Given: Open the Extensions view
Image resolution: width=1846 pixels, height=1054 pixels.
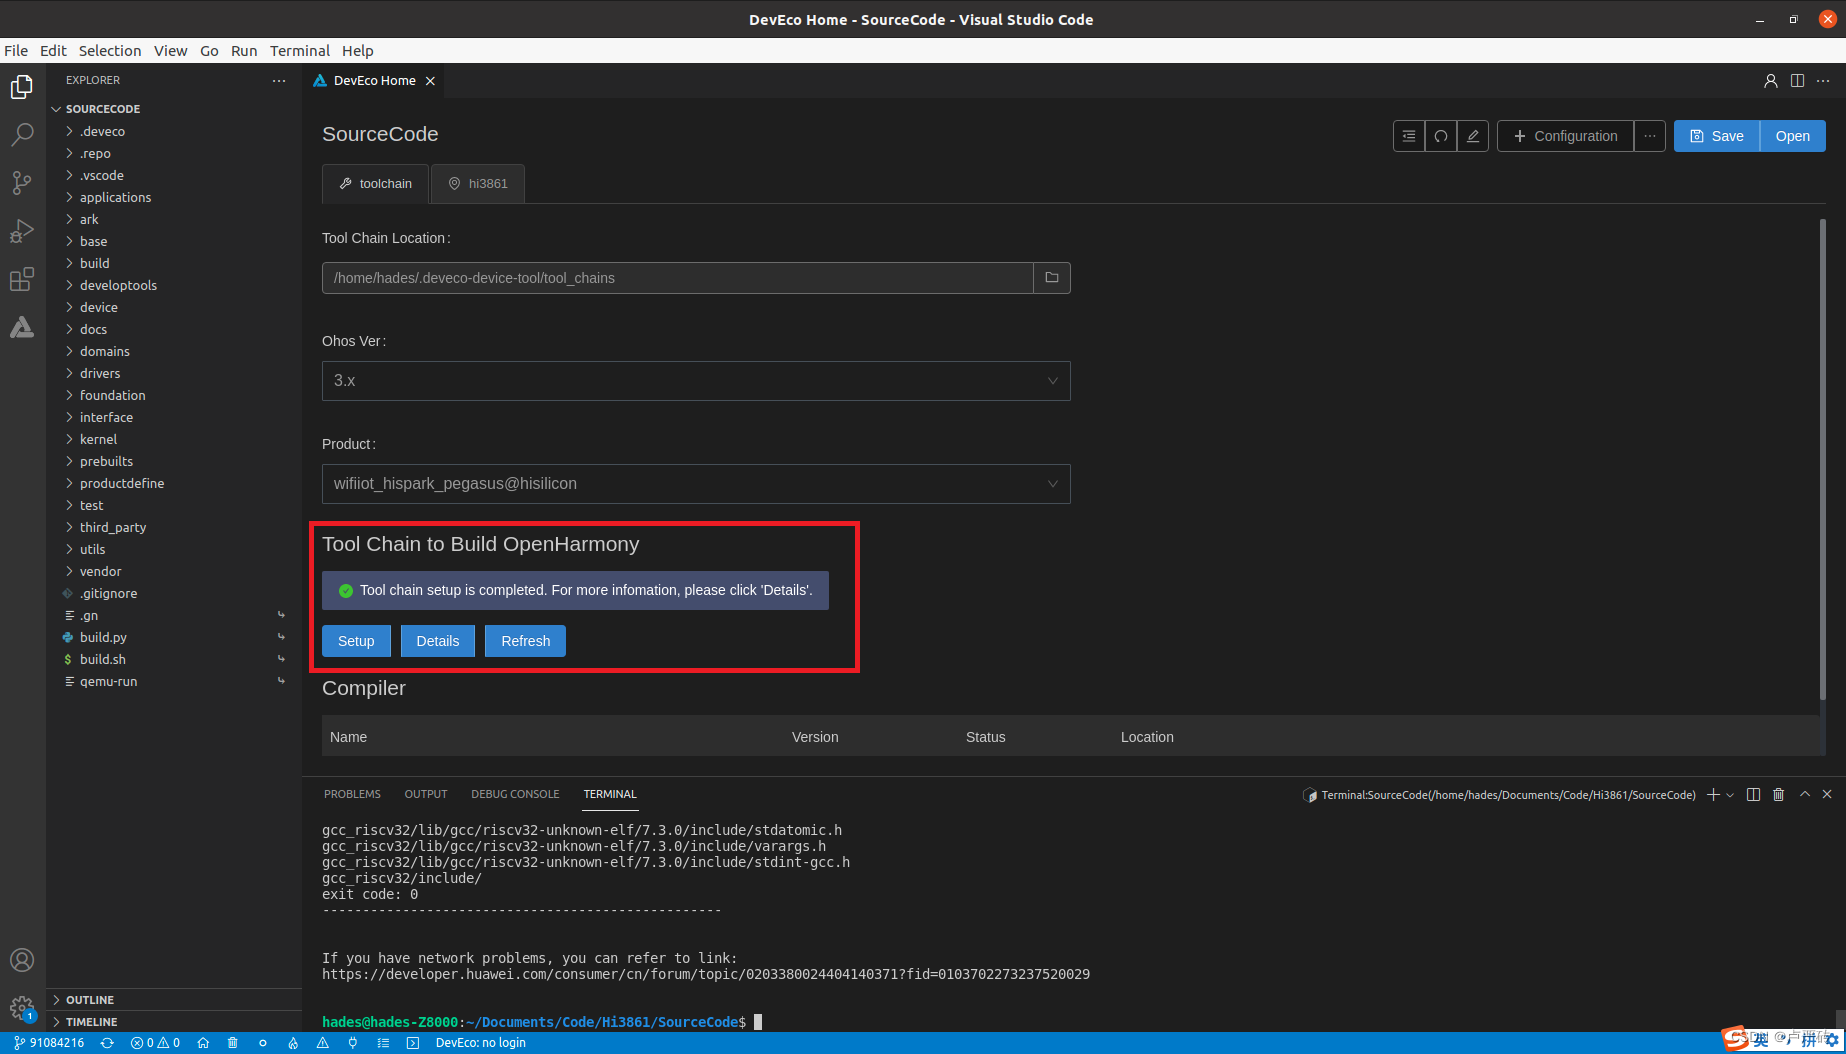Looking at the screenshot, I should (22, 279).
